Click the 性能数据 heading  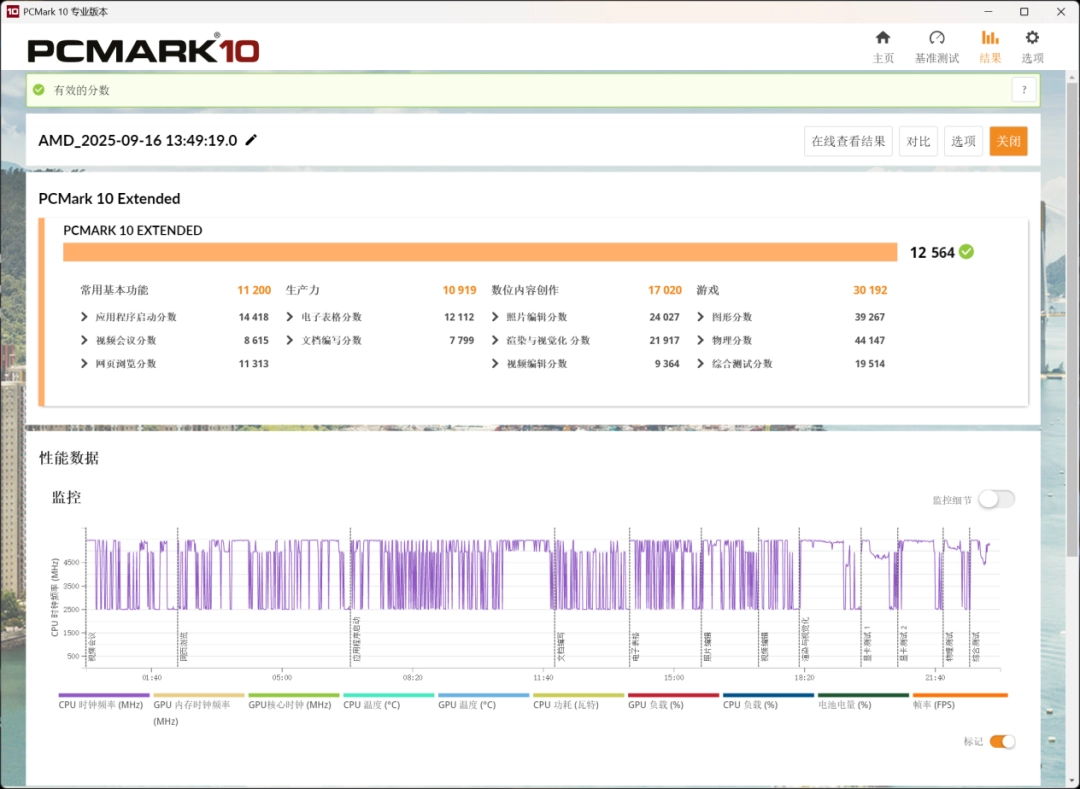69,458
